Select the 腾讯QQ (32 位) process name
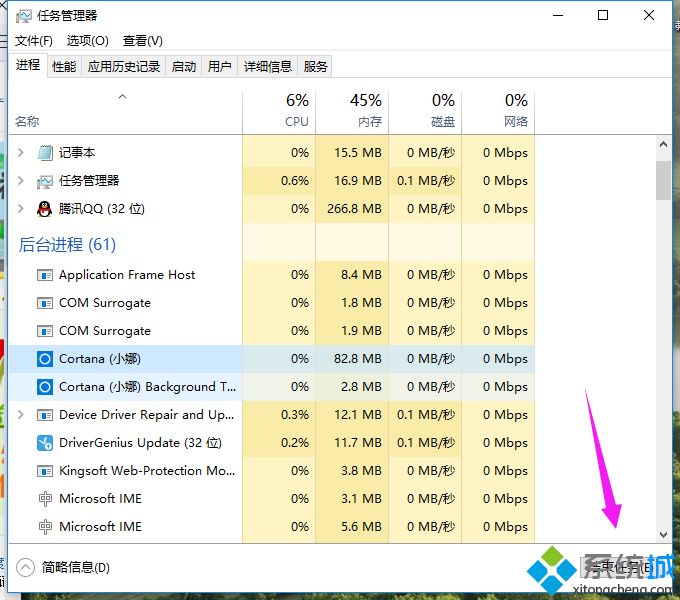This screenshot has width=680, height=600. pyautogui.click(x=101, y=209)
